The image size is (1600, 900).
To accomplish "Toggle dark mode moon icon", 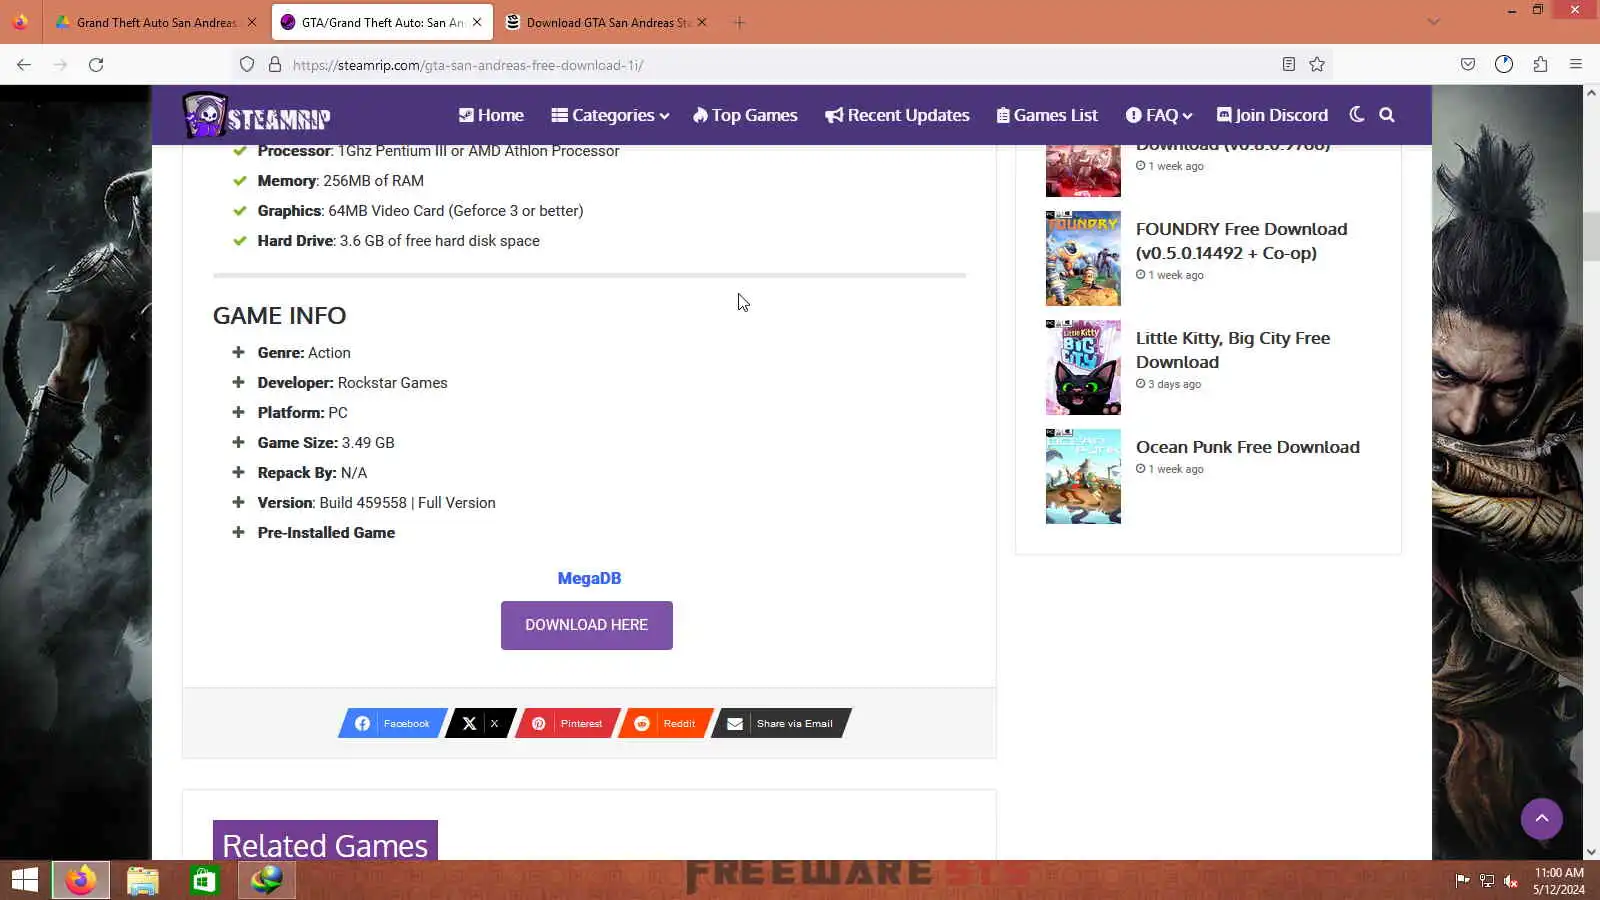I will click(x=1357, y=115).
